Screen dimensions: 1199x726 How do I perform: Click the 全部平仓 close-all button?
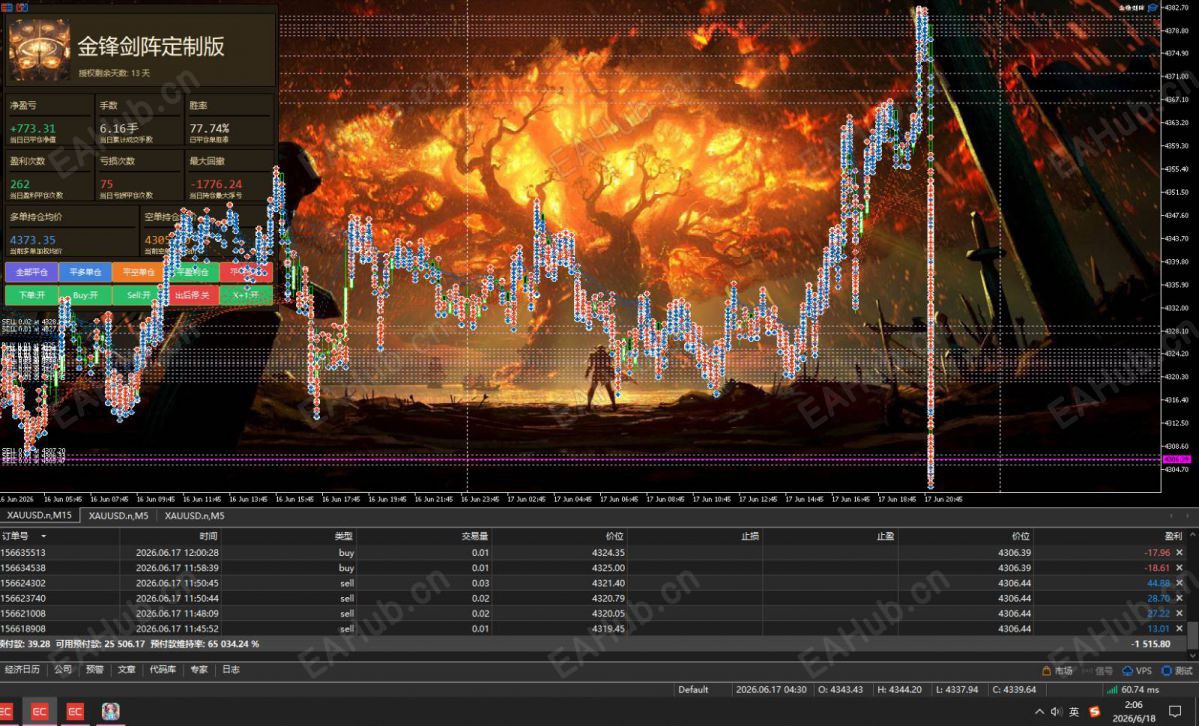pos(31,272)
